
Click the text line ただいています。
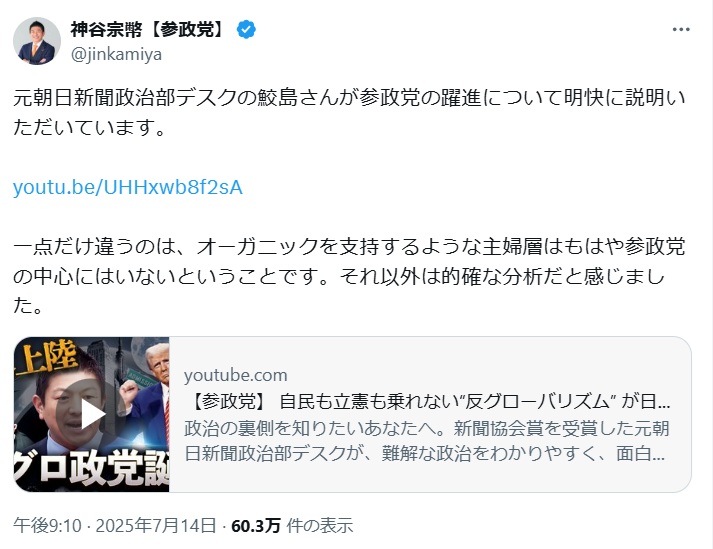(89, 127)
